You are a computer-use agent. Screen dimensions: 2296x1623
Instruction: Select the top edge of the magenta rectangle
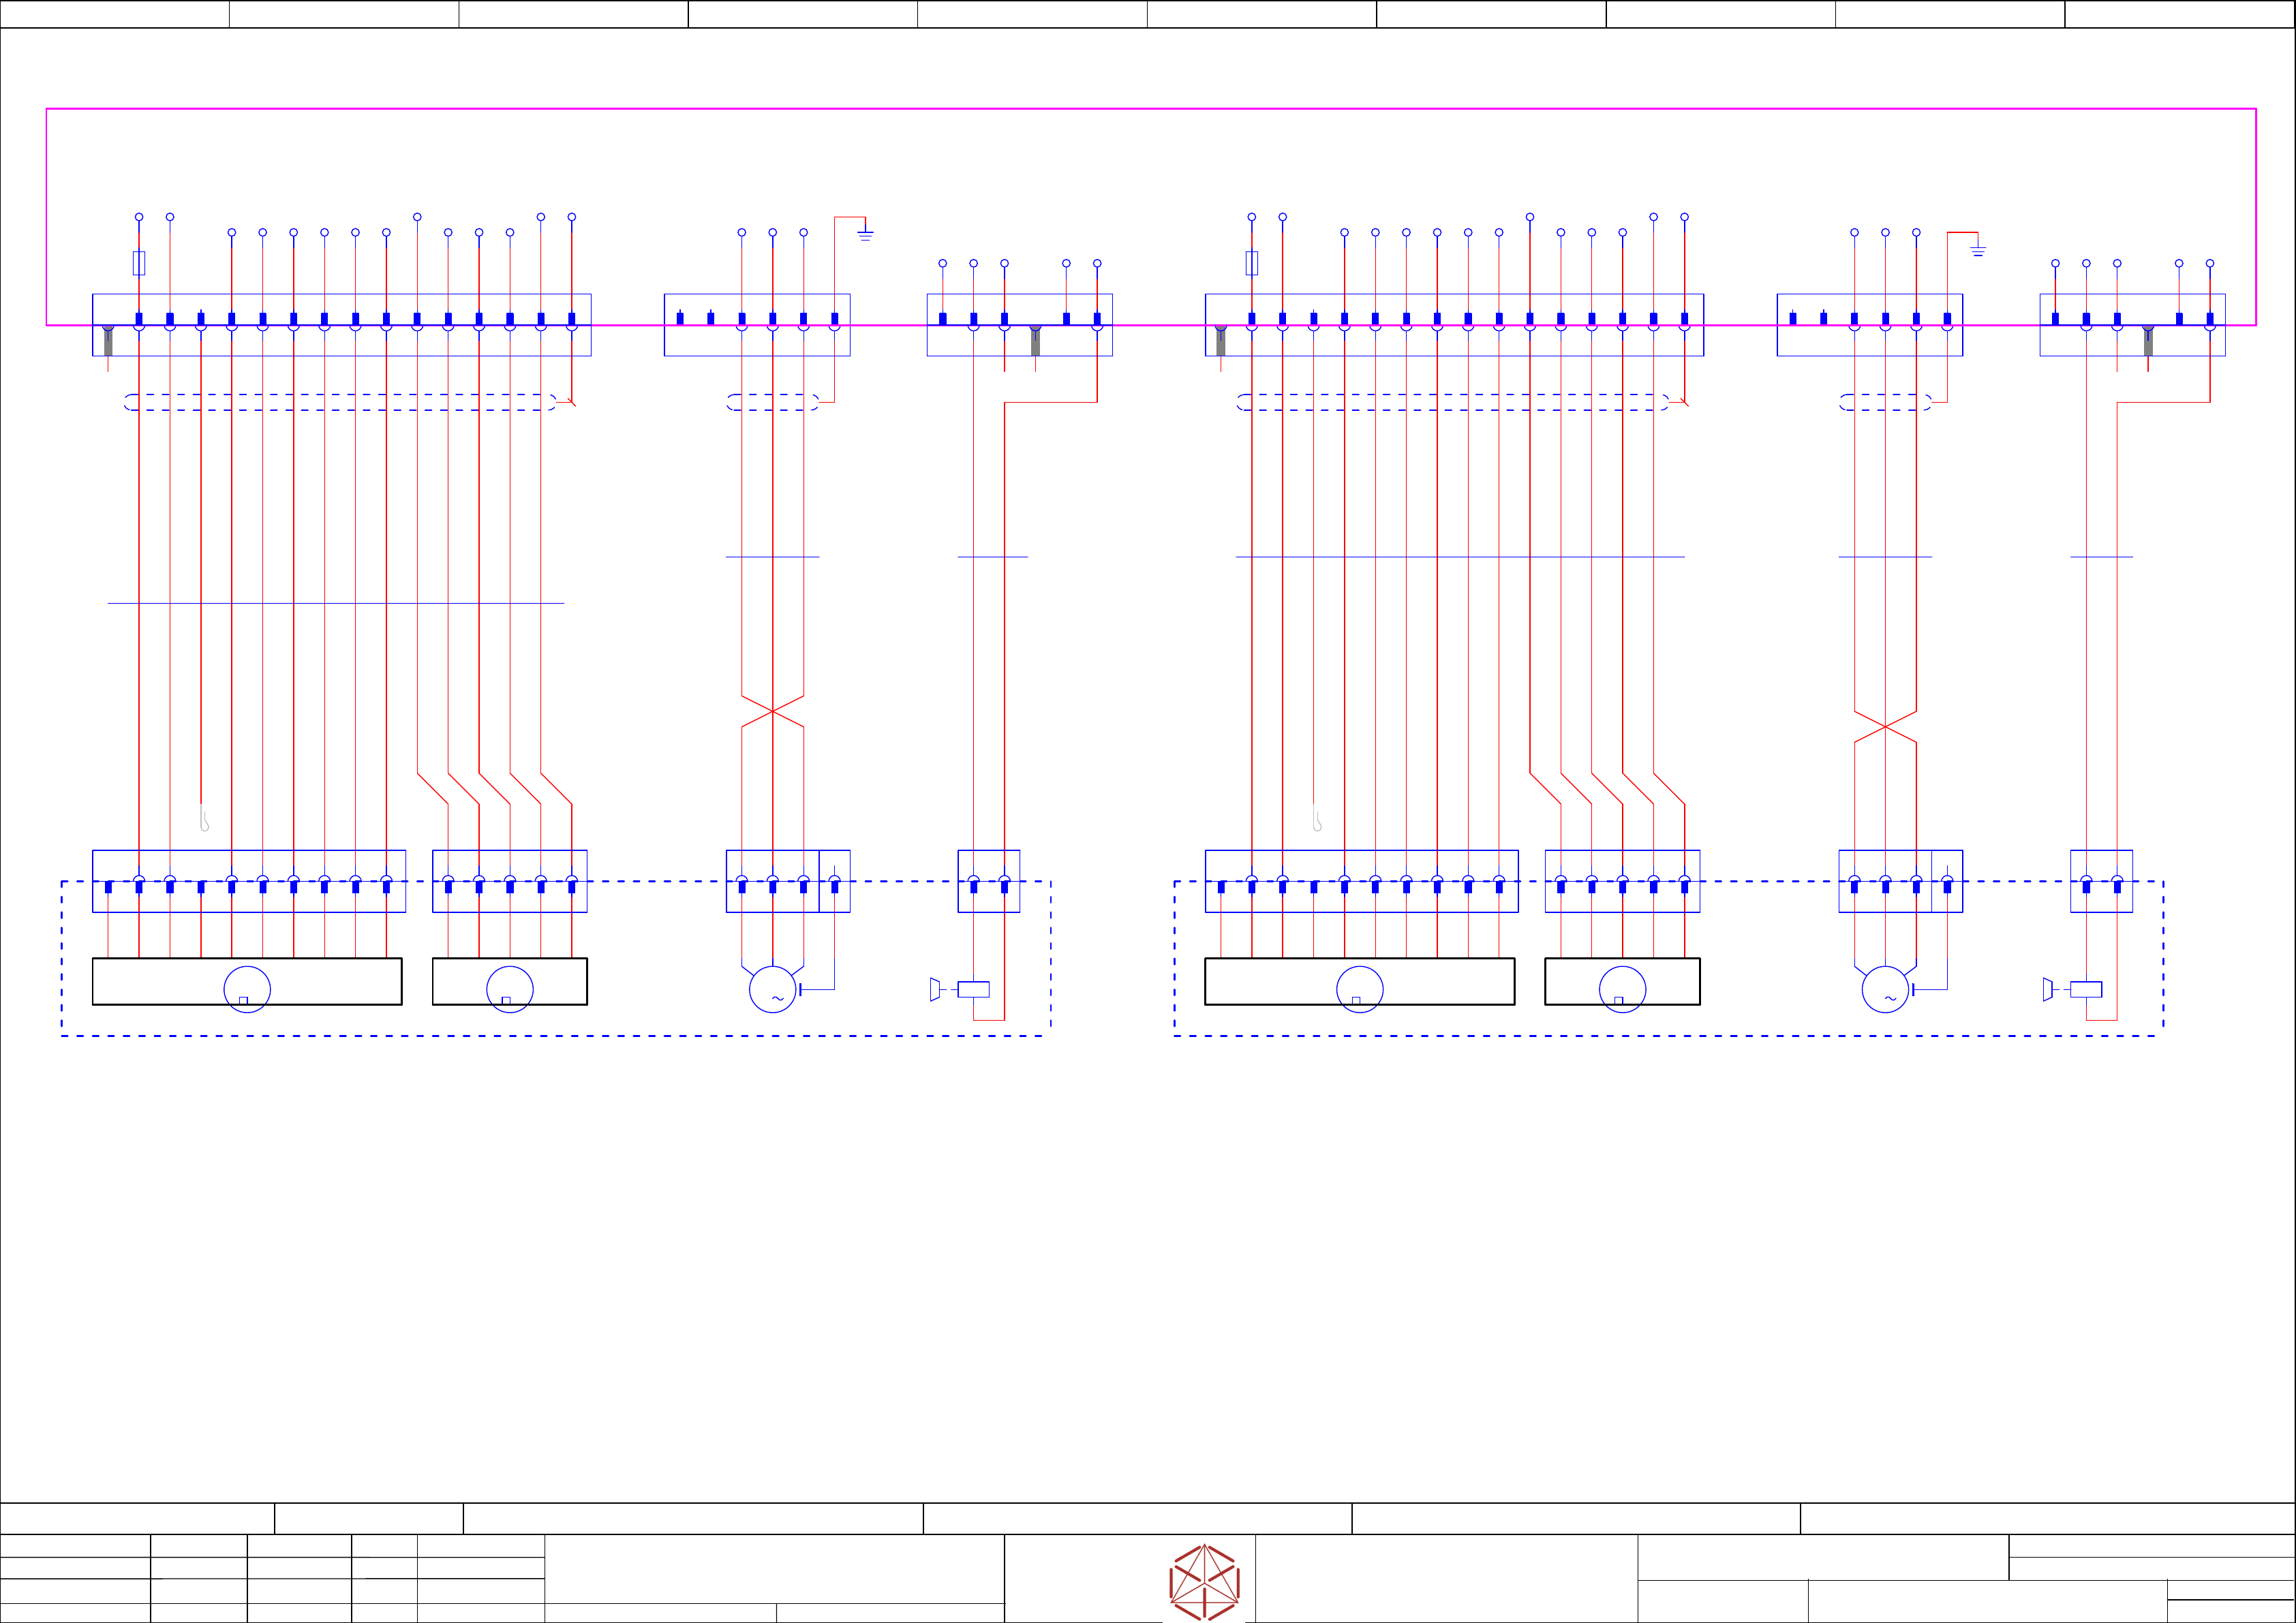[x=1150, y=109]
